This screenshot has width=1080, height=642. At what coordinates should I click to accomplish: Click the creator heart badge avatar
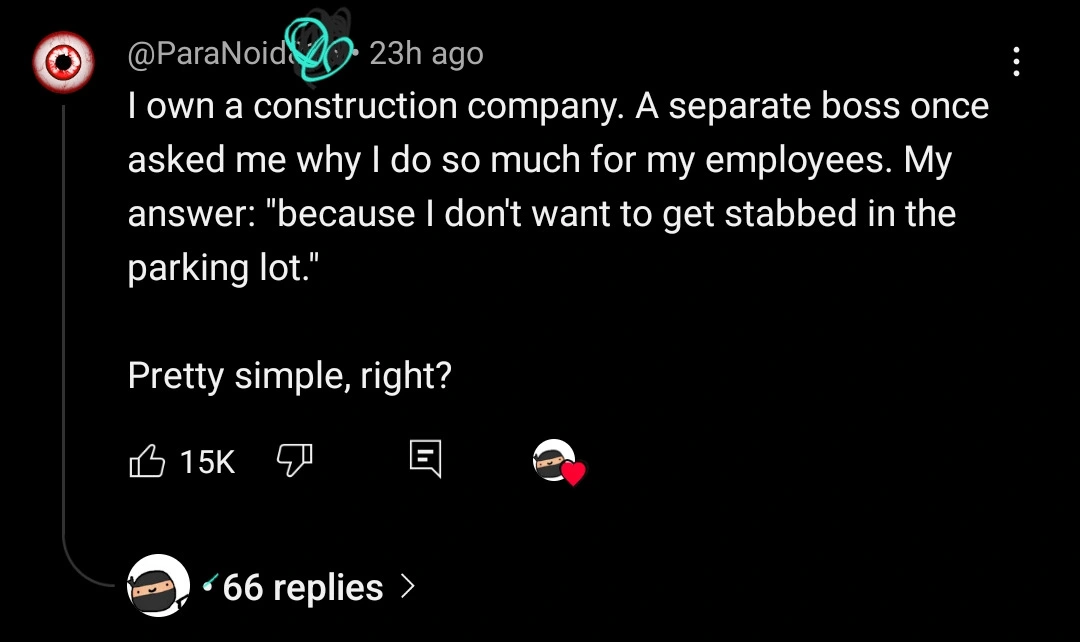coord(554,459)
